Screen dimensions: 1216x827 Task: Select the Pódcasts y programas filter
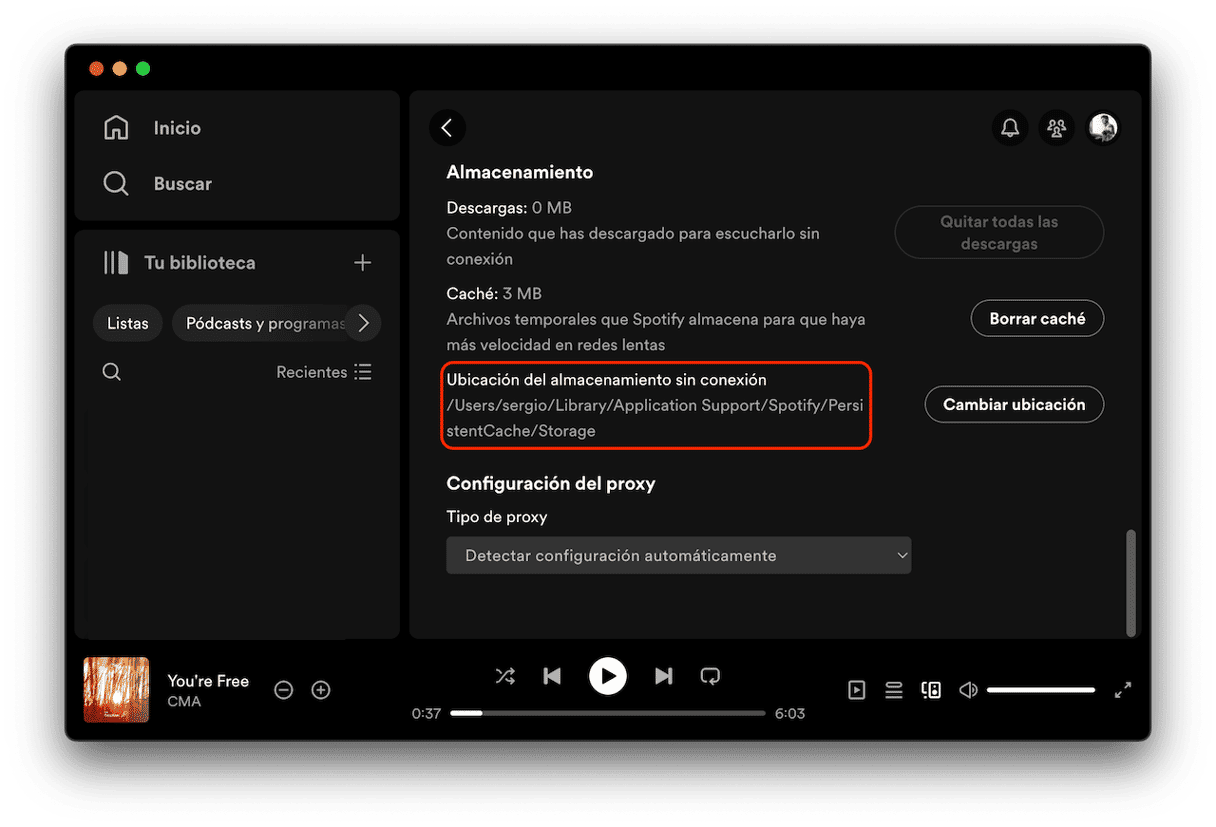tap(265, 323)
